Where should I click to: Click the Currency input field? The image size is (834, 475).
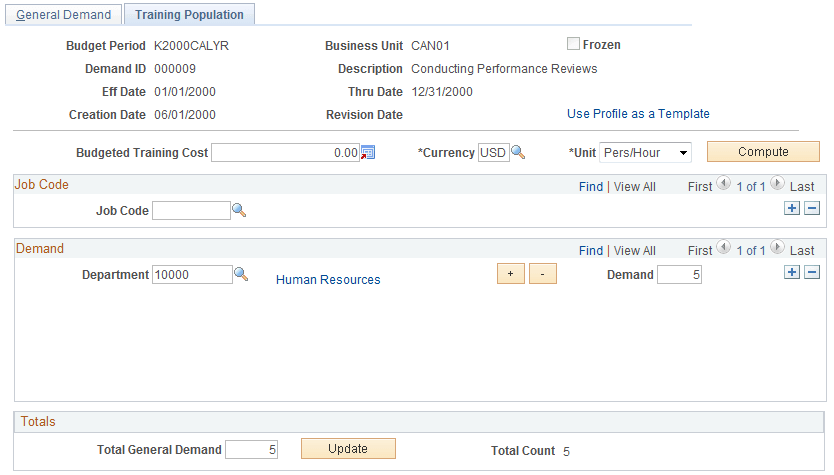(x=494, y=153)
